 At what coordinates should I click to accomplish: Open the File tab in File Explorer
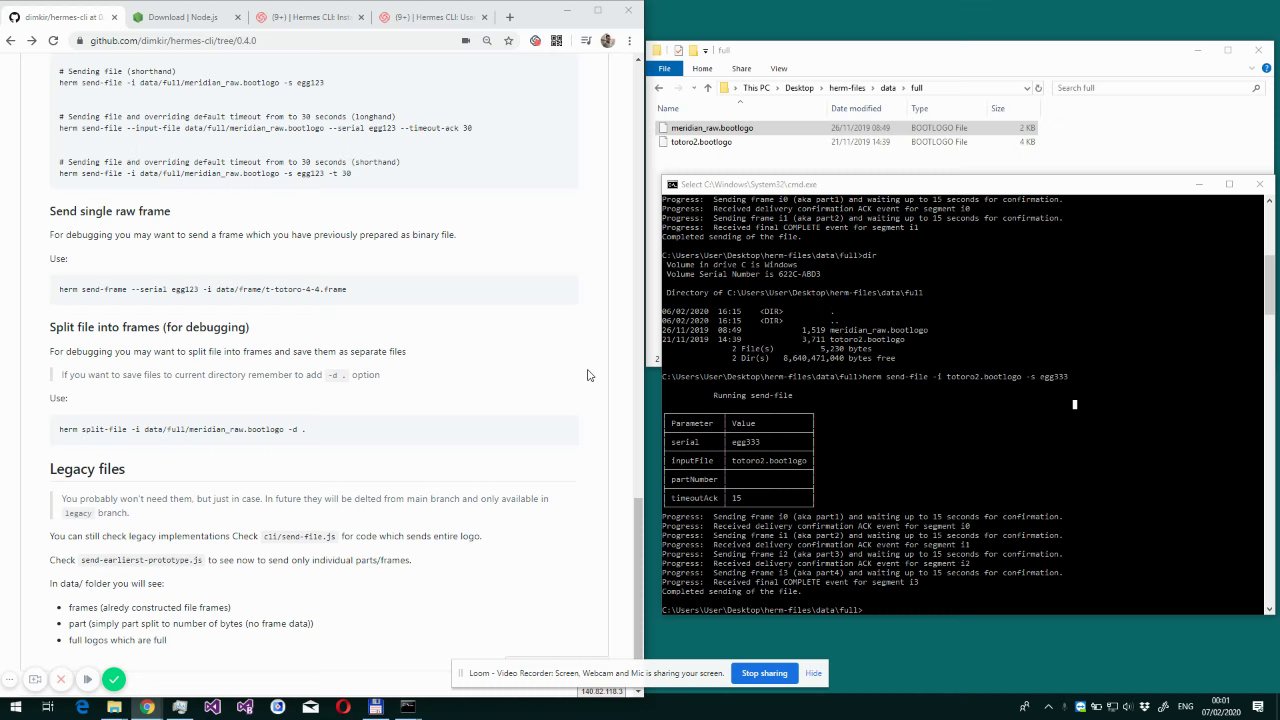coord(664,68)
